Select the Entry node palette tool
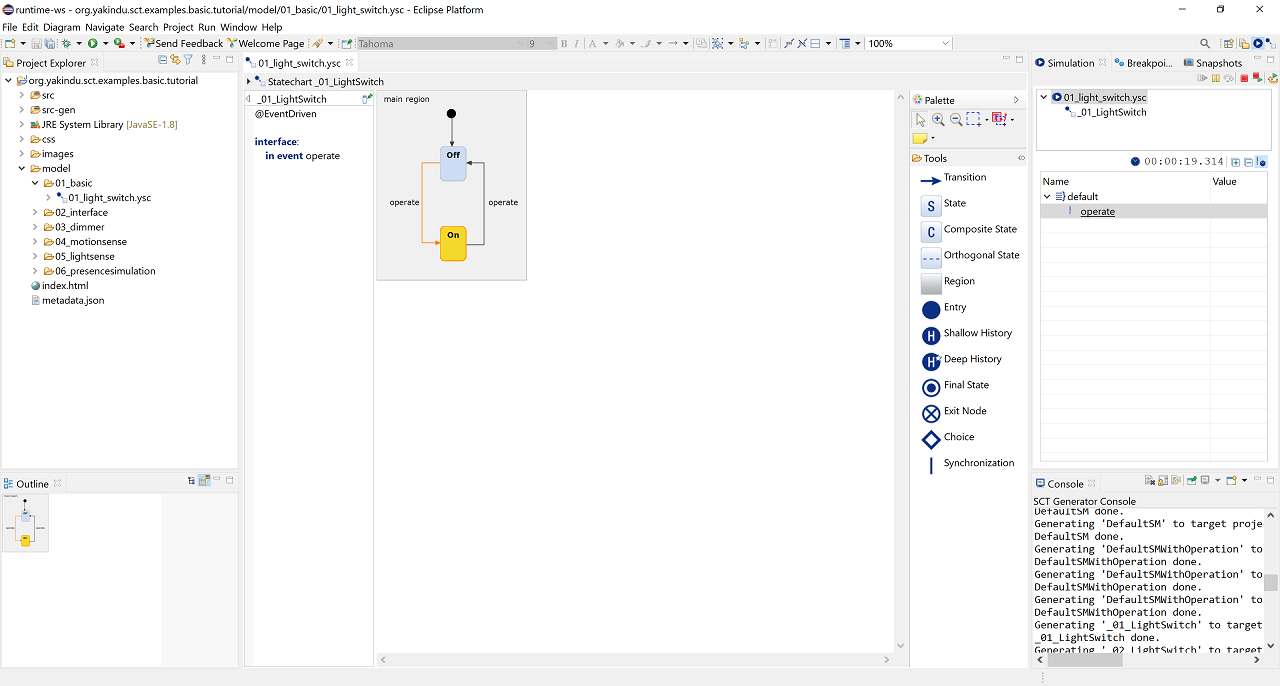The width and height of the screenshot is (1280, 686). click(943, 309)
